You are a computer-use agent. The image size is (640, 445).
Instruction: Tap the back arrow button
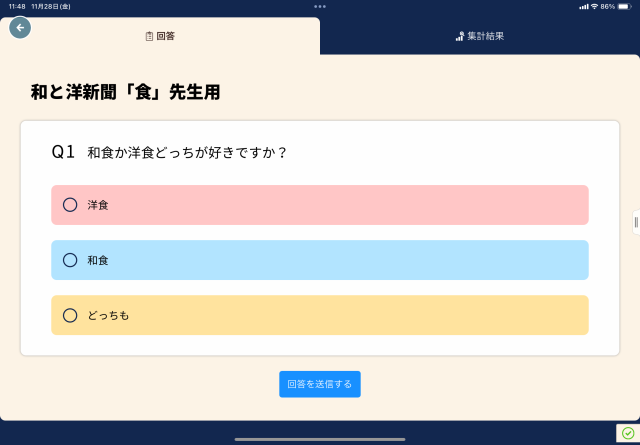click(20, 28)
